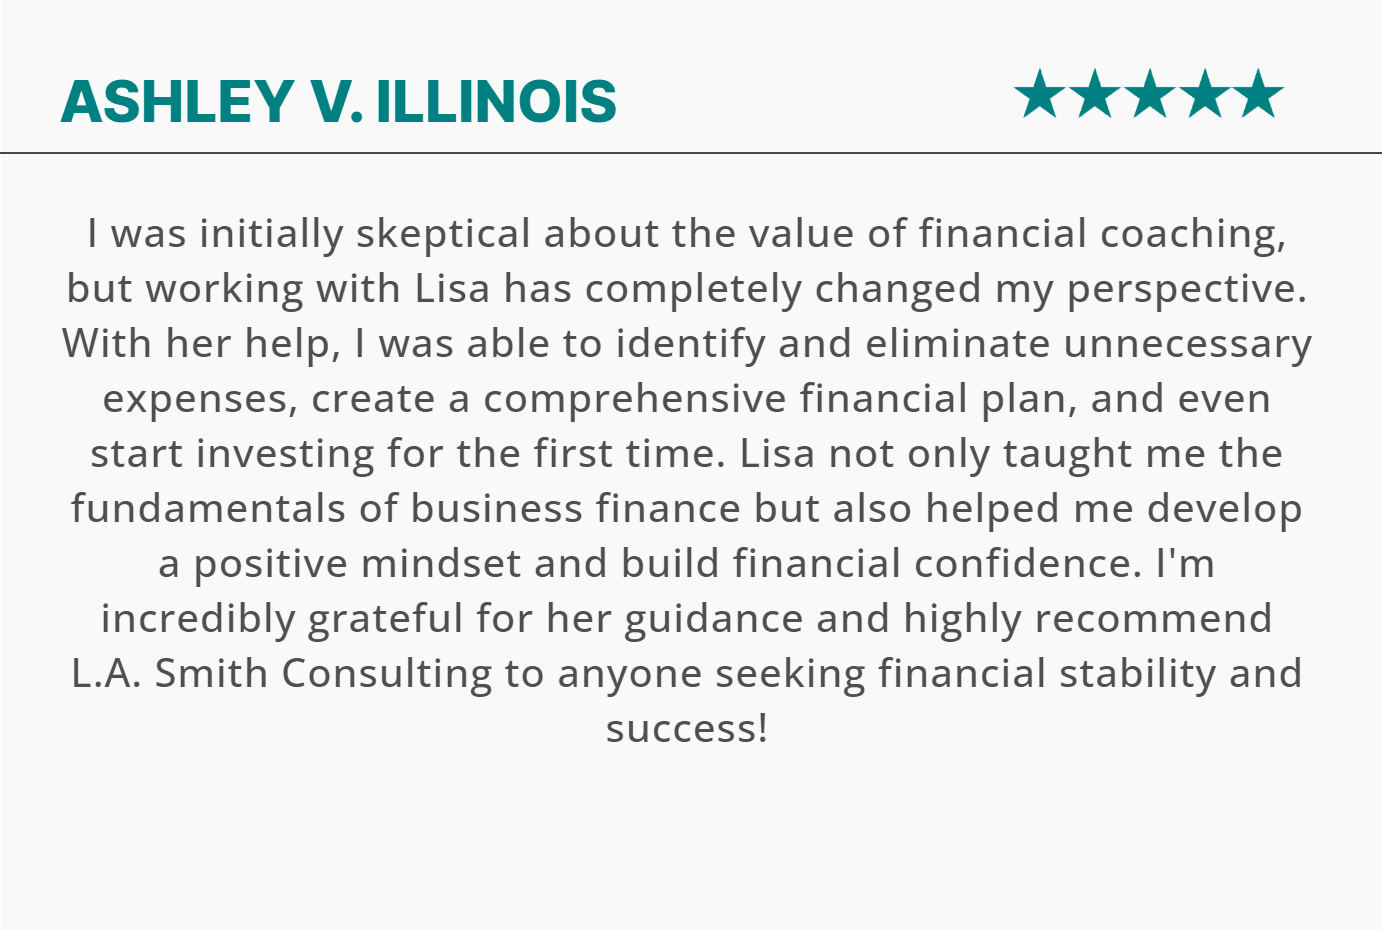Click the 'L.A. Smith Consulting' text
Screen dimensions: 1382x930
[282, 674]
